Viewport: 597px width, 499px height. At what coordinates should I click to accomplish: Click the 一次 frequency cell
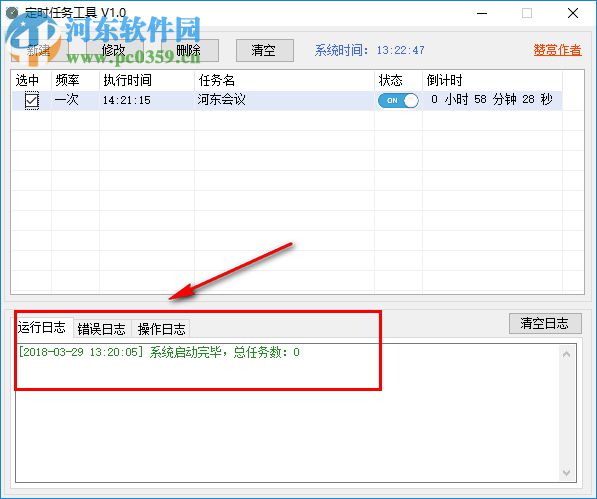(75, 100)
